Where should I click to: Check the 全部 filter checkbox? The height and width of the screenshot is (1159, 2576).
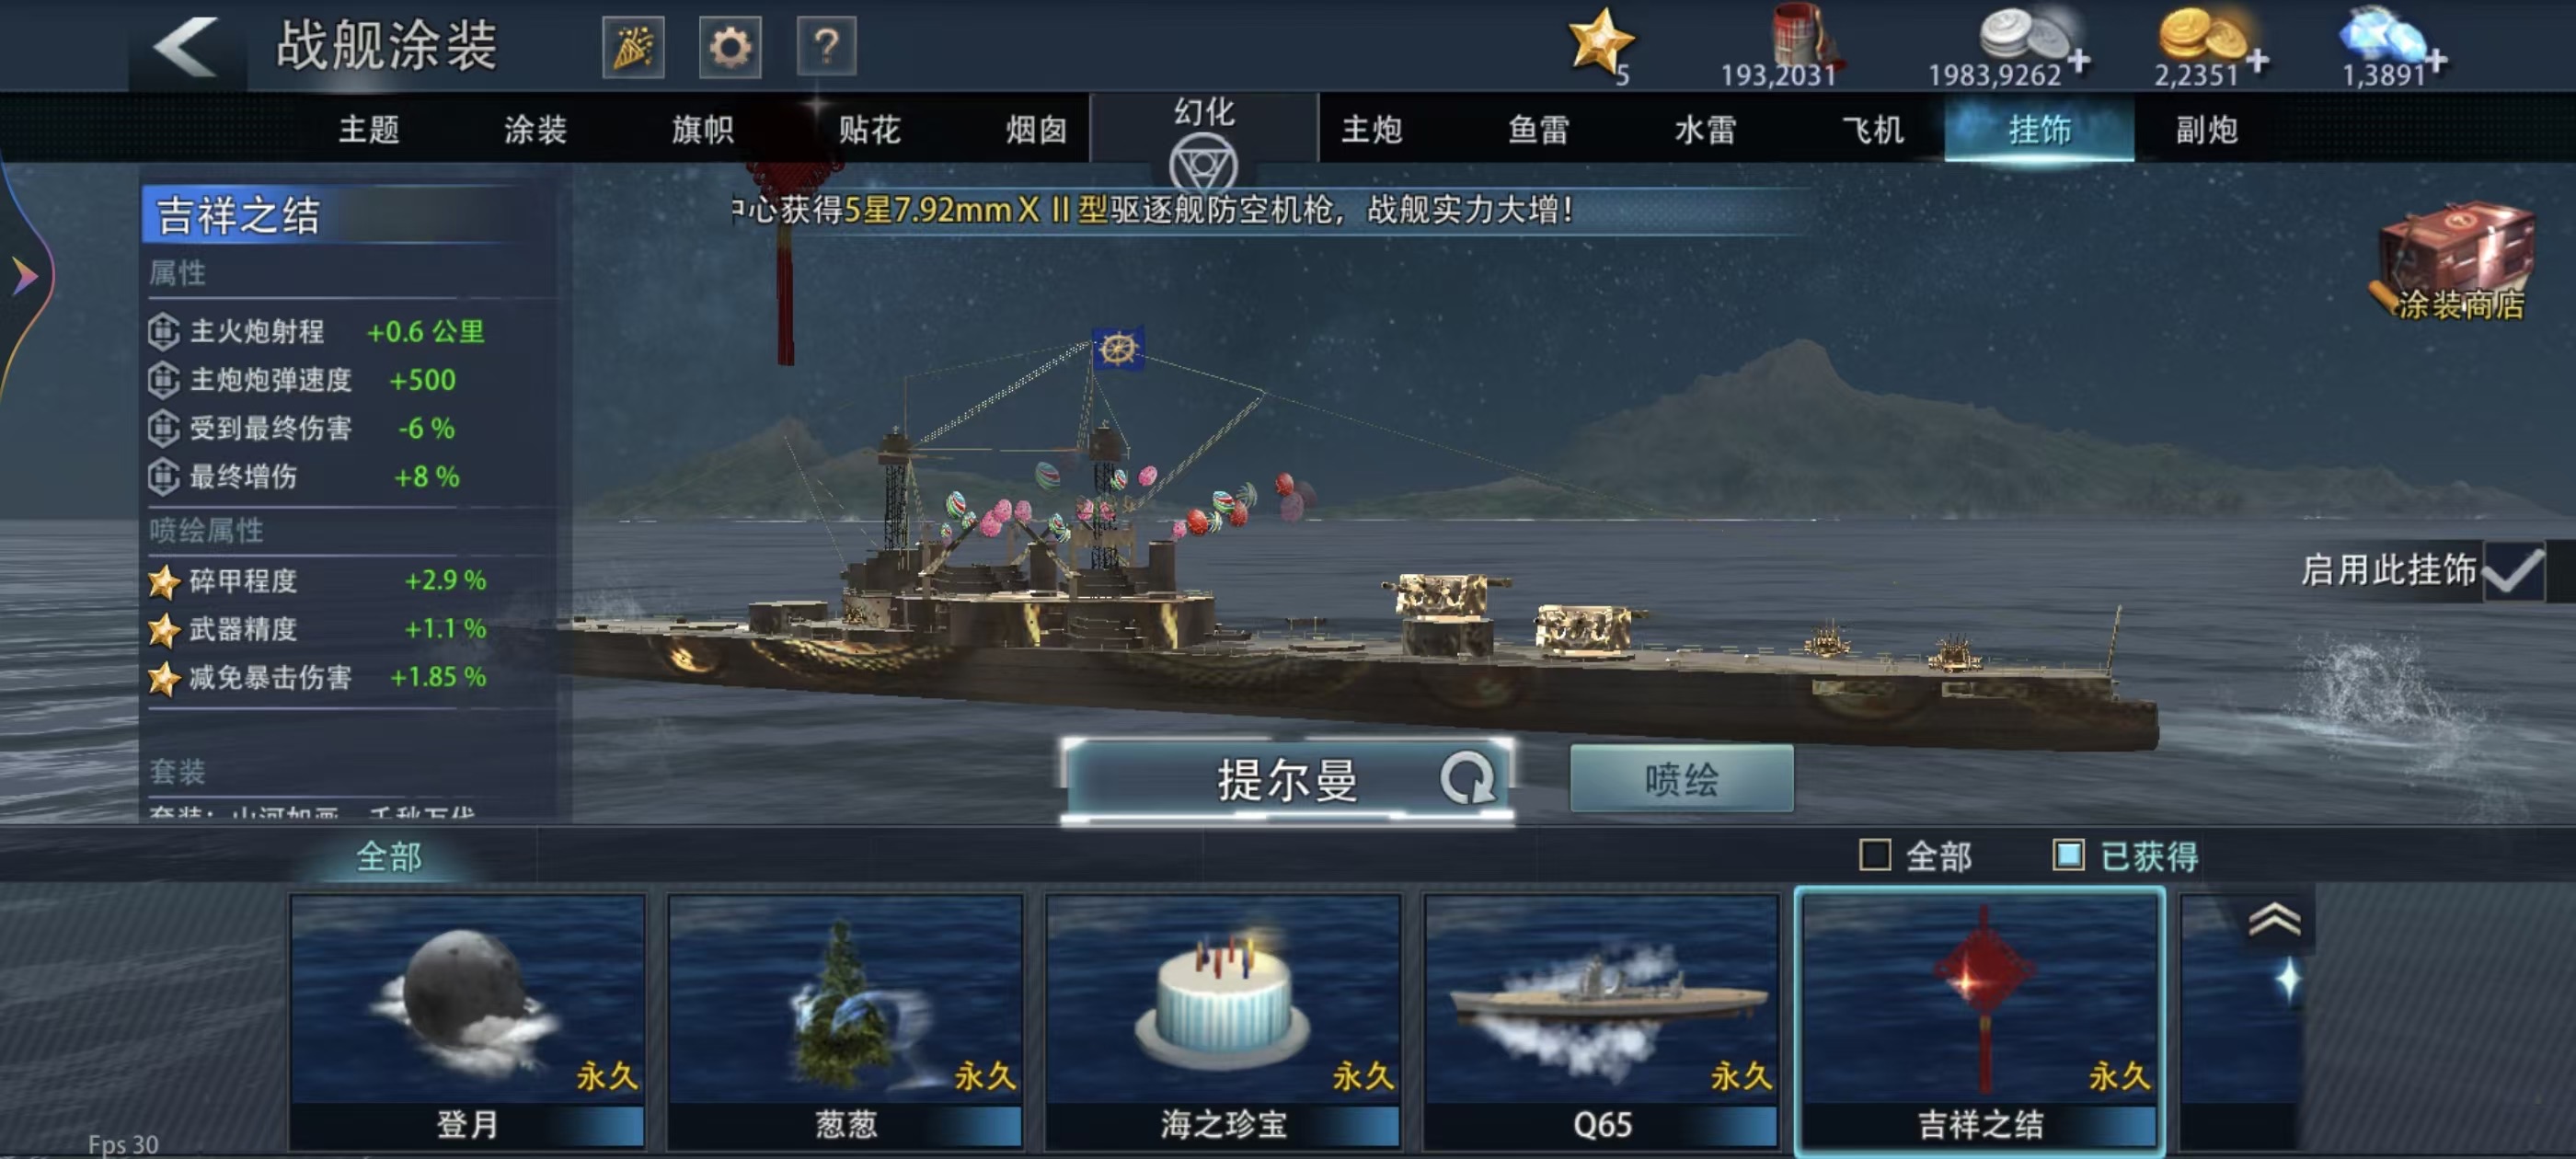point(1874,855)
